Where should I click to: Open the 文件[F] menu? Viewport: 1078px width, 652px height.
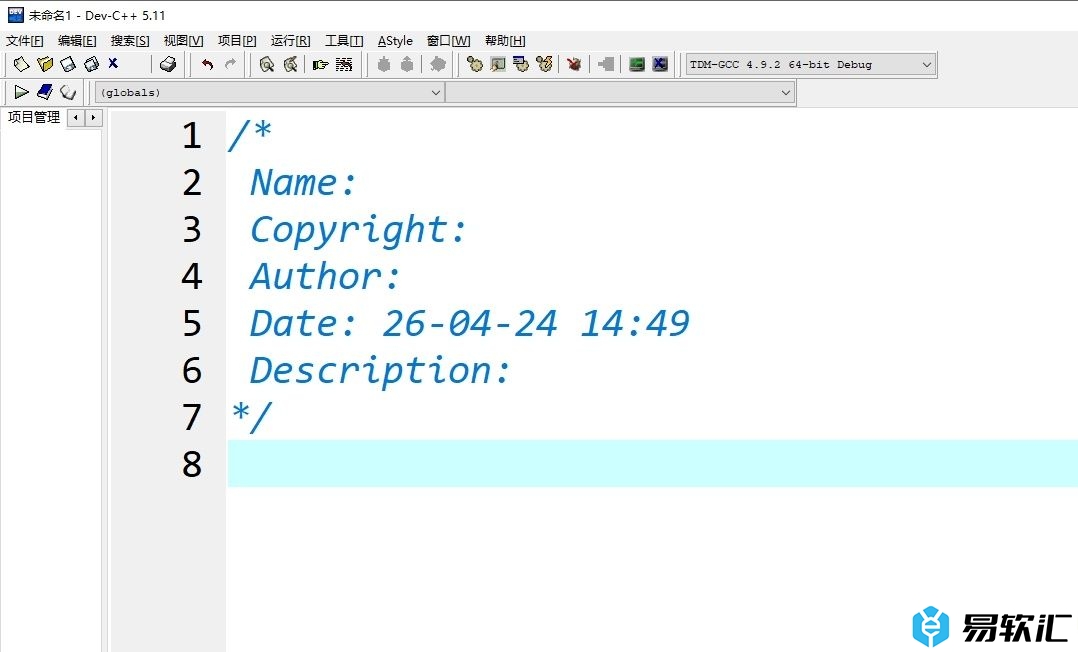[x=25, y=41]
